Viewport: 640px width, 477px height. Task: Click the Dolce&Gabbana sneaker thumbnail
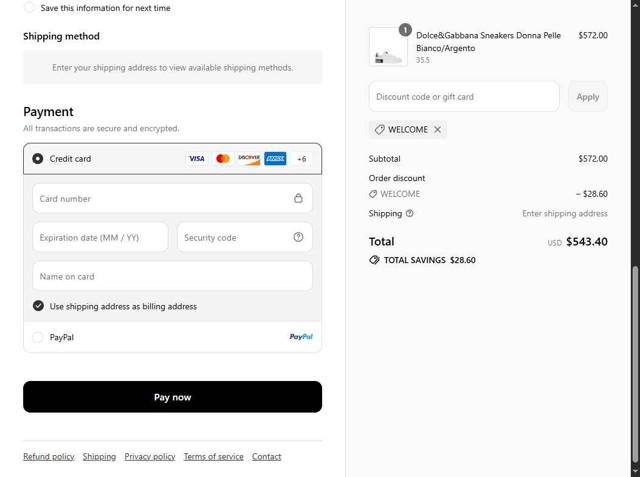(388, 47)
